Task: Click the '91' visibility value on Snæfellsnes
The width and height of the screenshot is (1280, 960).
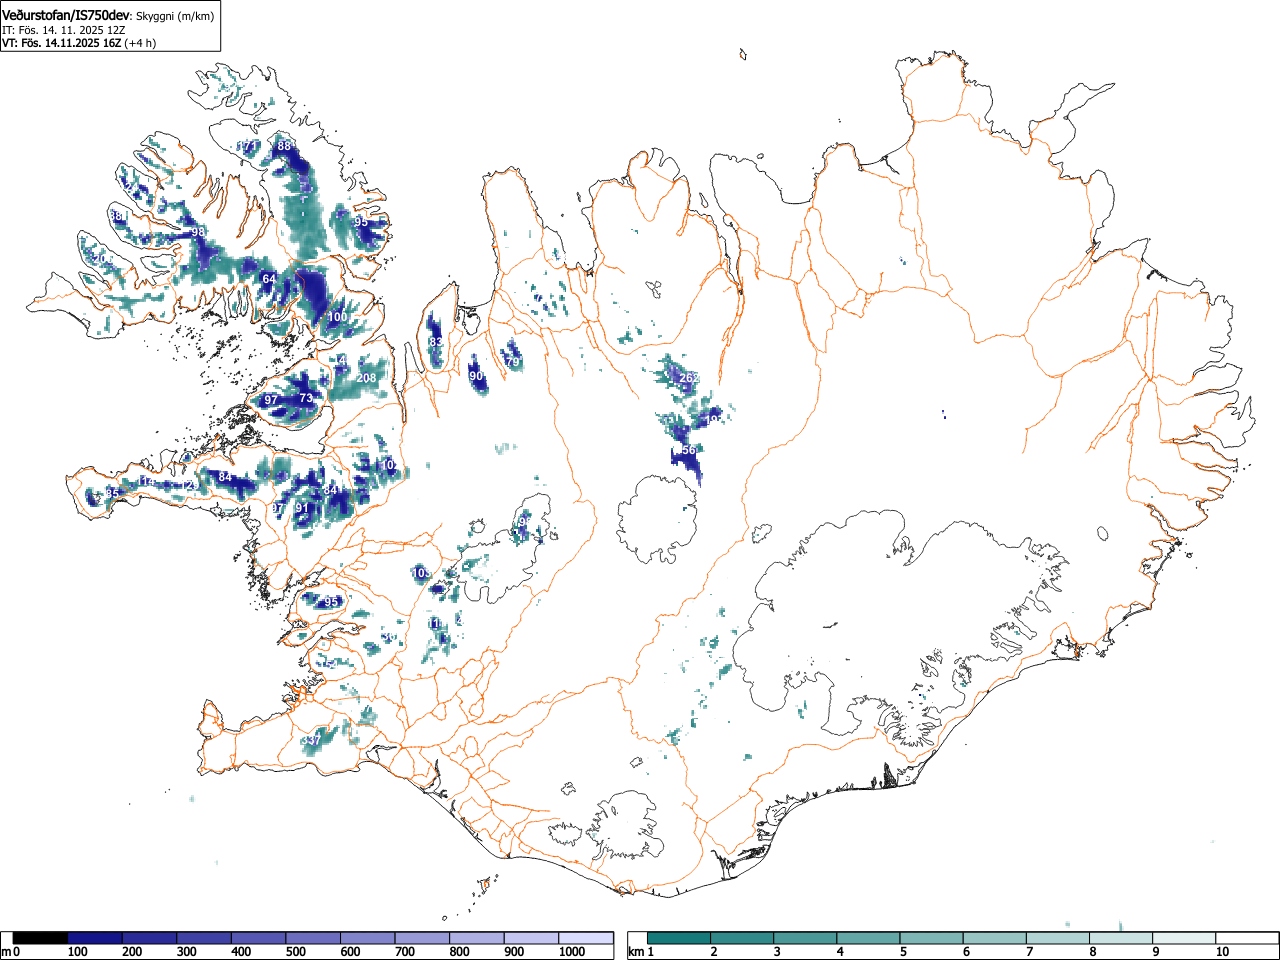Action: pos(302,508)
